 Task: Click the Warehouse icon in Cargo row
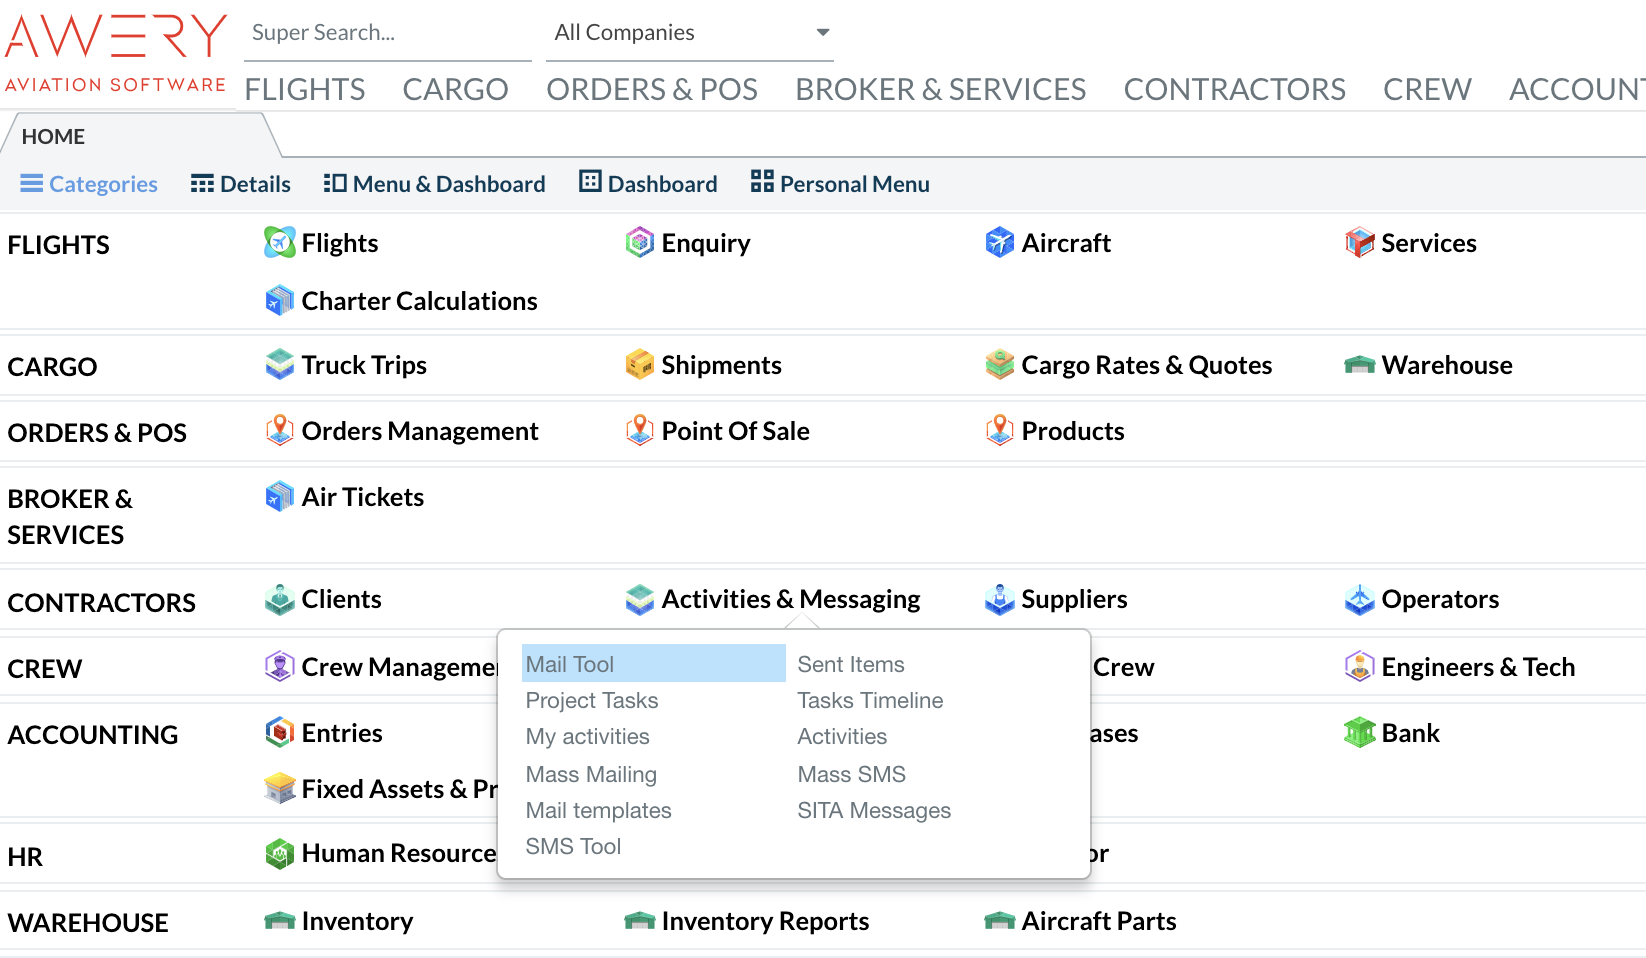pos(1359,365)
